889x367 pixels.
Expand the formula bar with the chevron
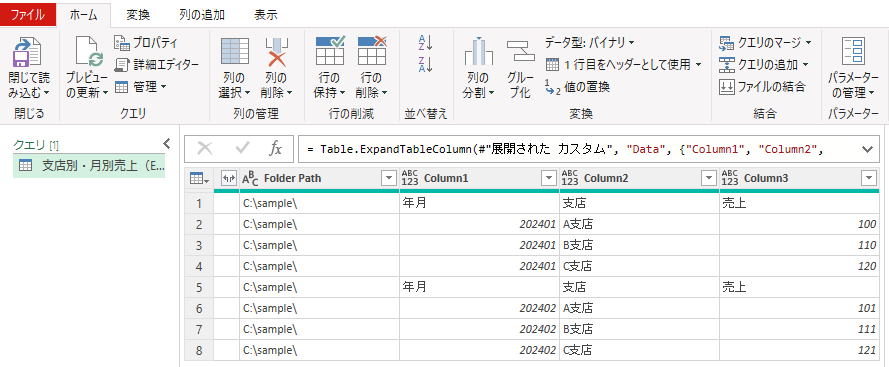(866, 149)
